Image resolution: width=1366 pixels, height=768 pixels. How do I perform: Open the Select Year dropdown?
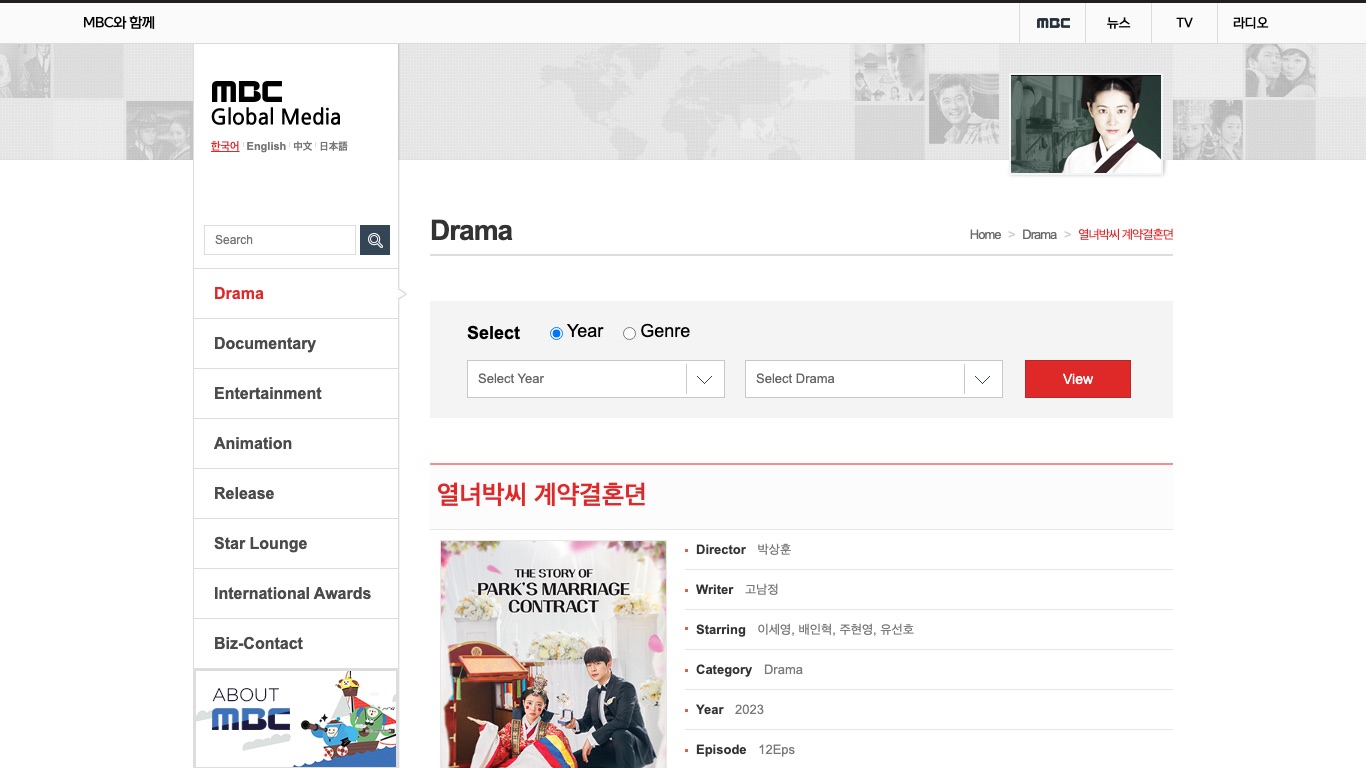pos(596,379)
